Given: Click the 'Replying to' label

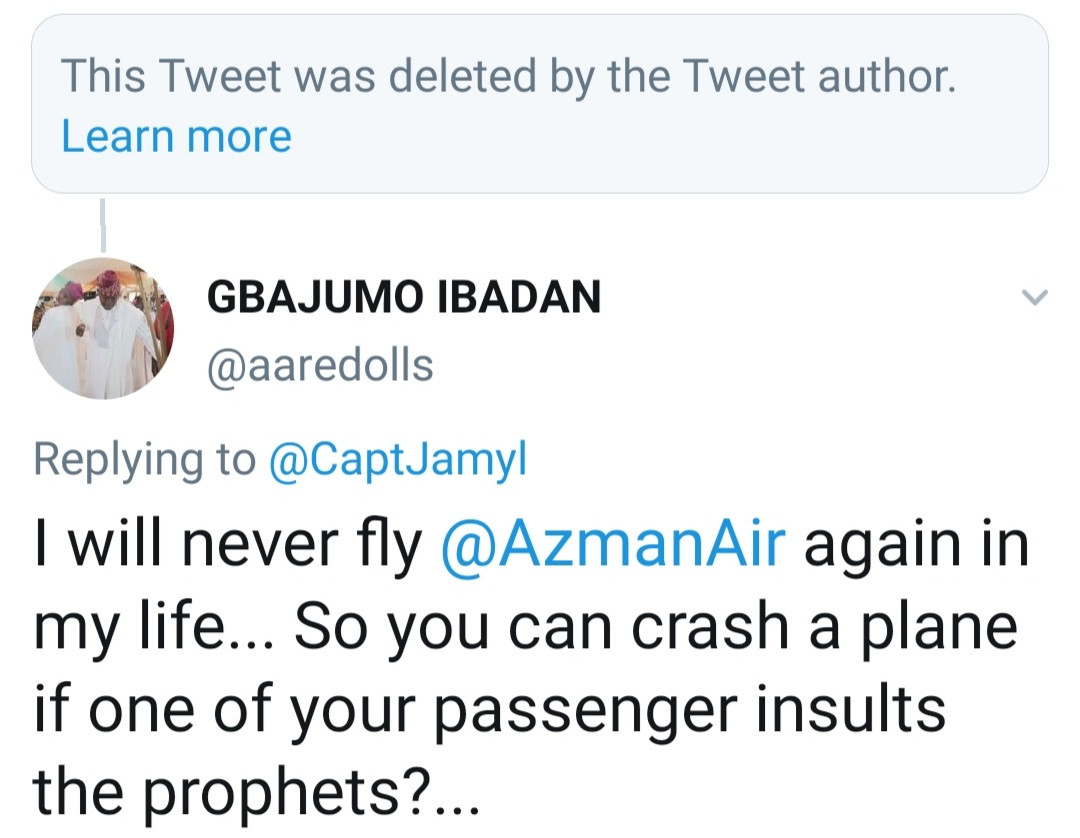Looking at the screenshot, I should 144,459.
